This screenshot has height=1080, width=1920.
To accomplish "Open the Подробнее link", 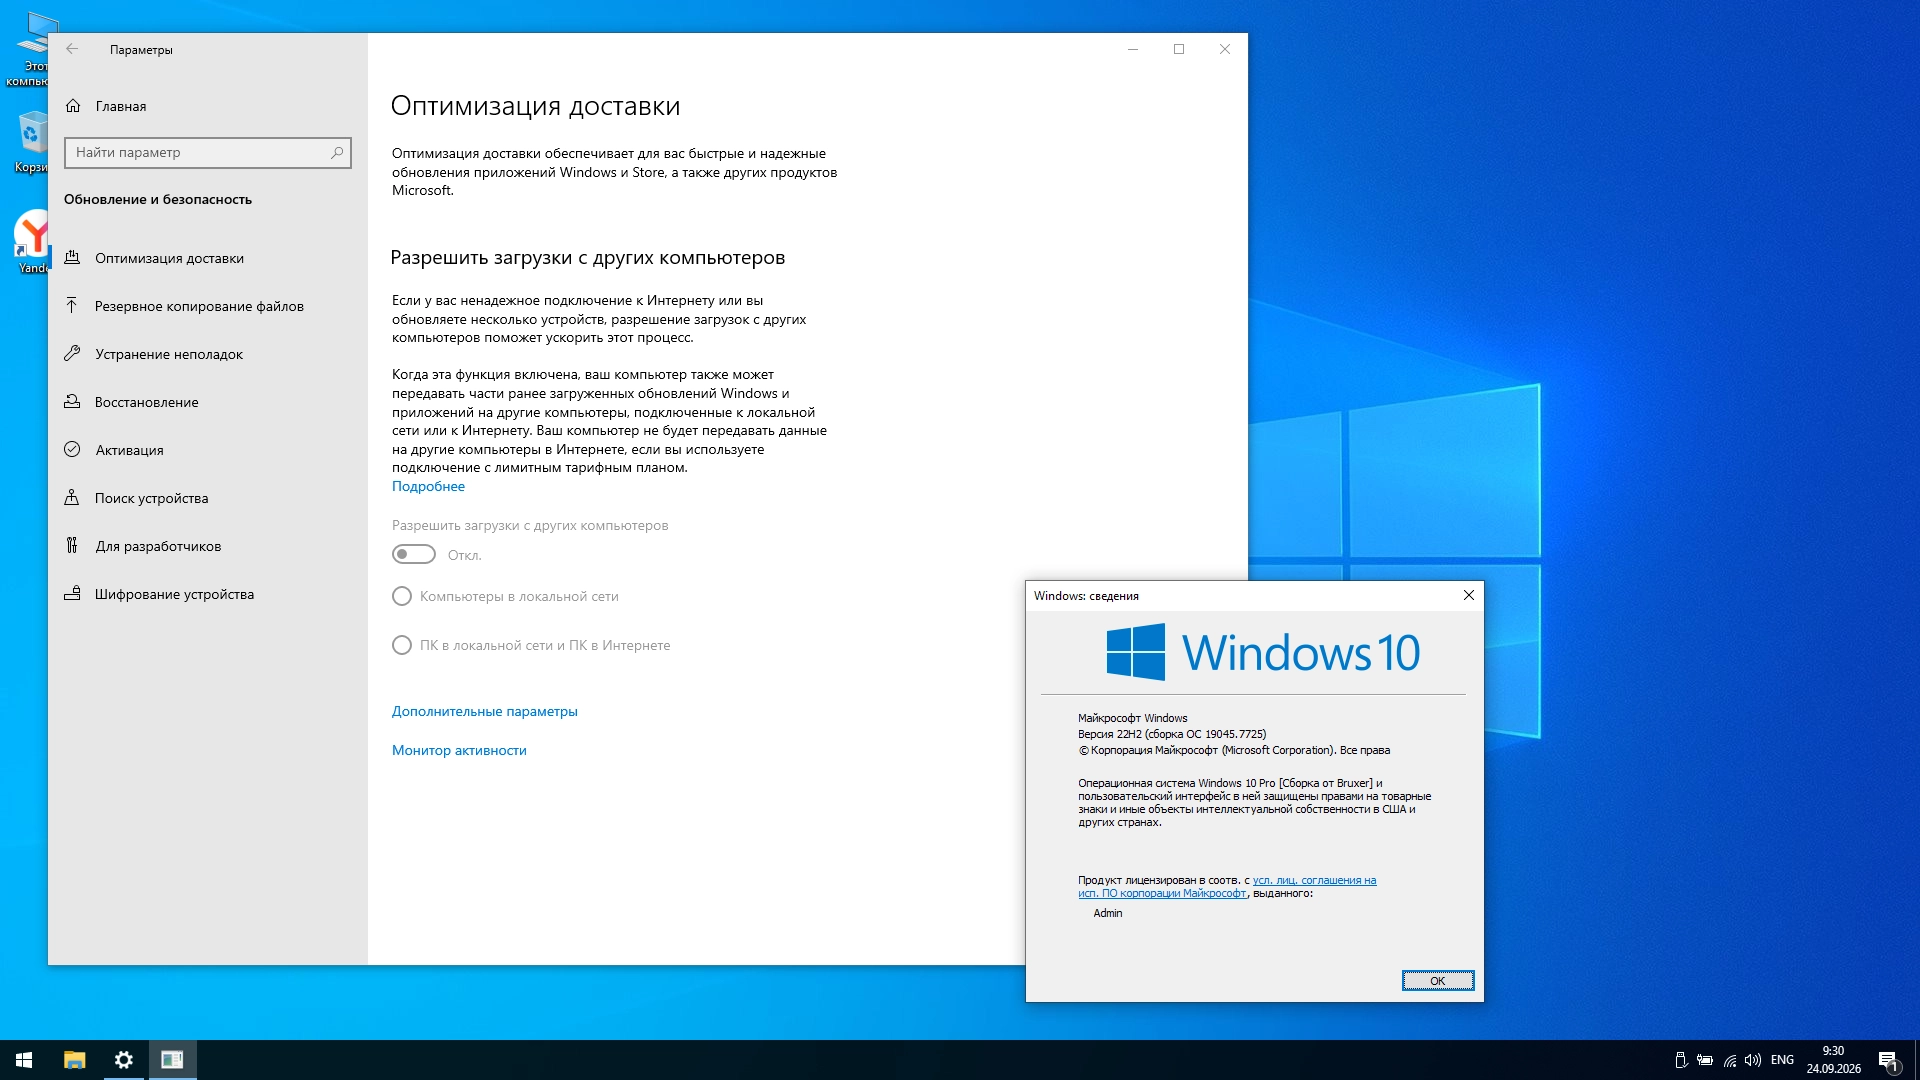I will point(428,487).
